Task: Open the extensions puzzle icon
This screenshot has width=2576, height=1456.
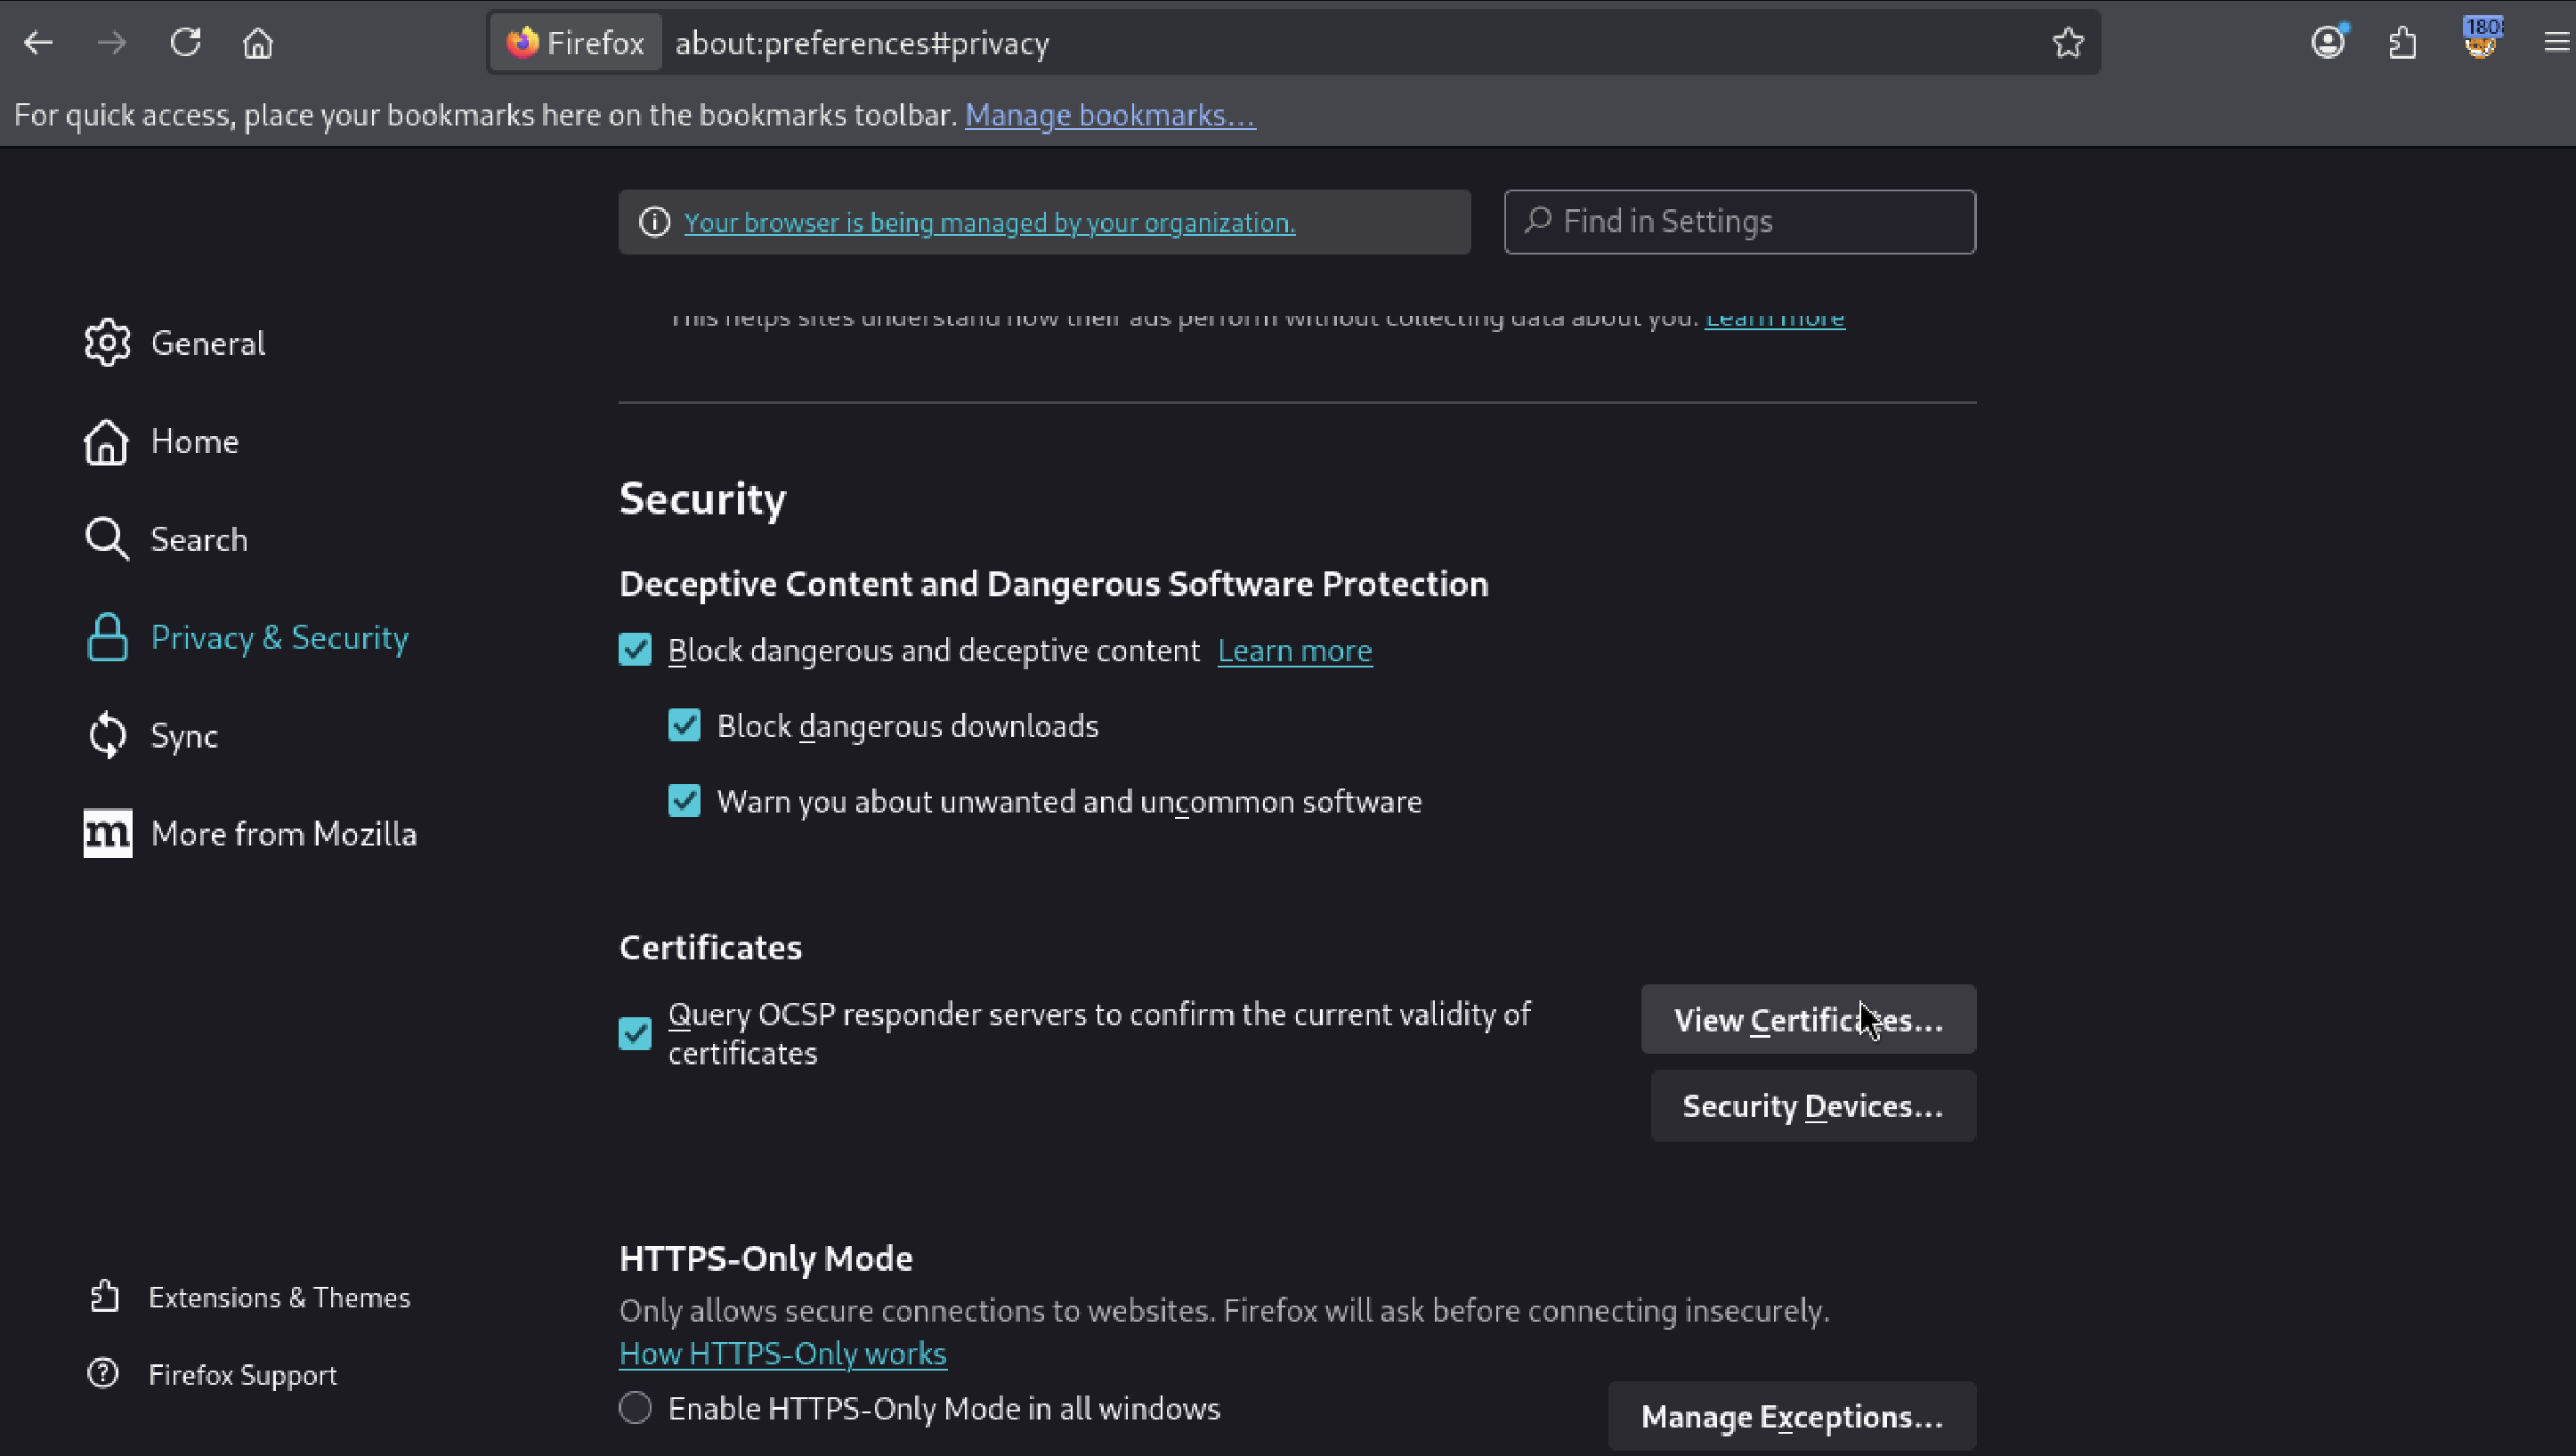Action: (2403, 43)
